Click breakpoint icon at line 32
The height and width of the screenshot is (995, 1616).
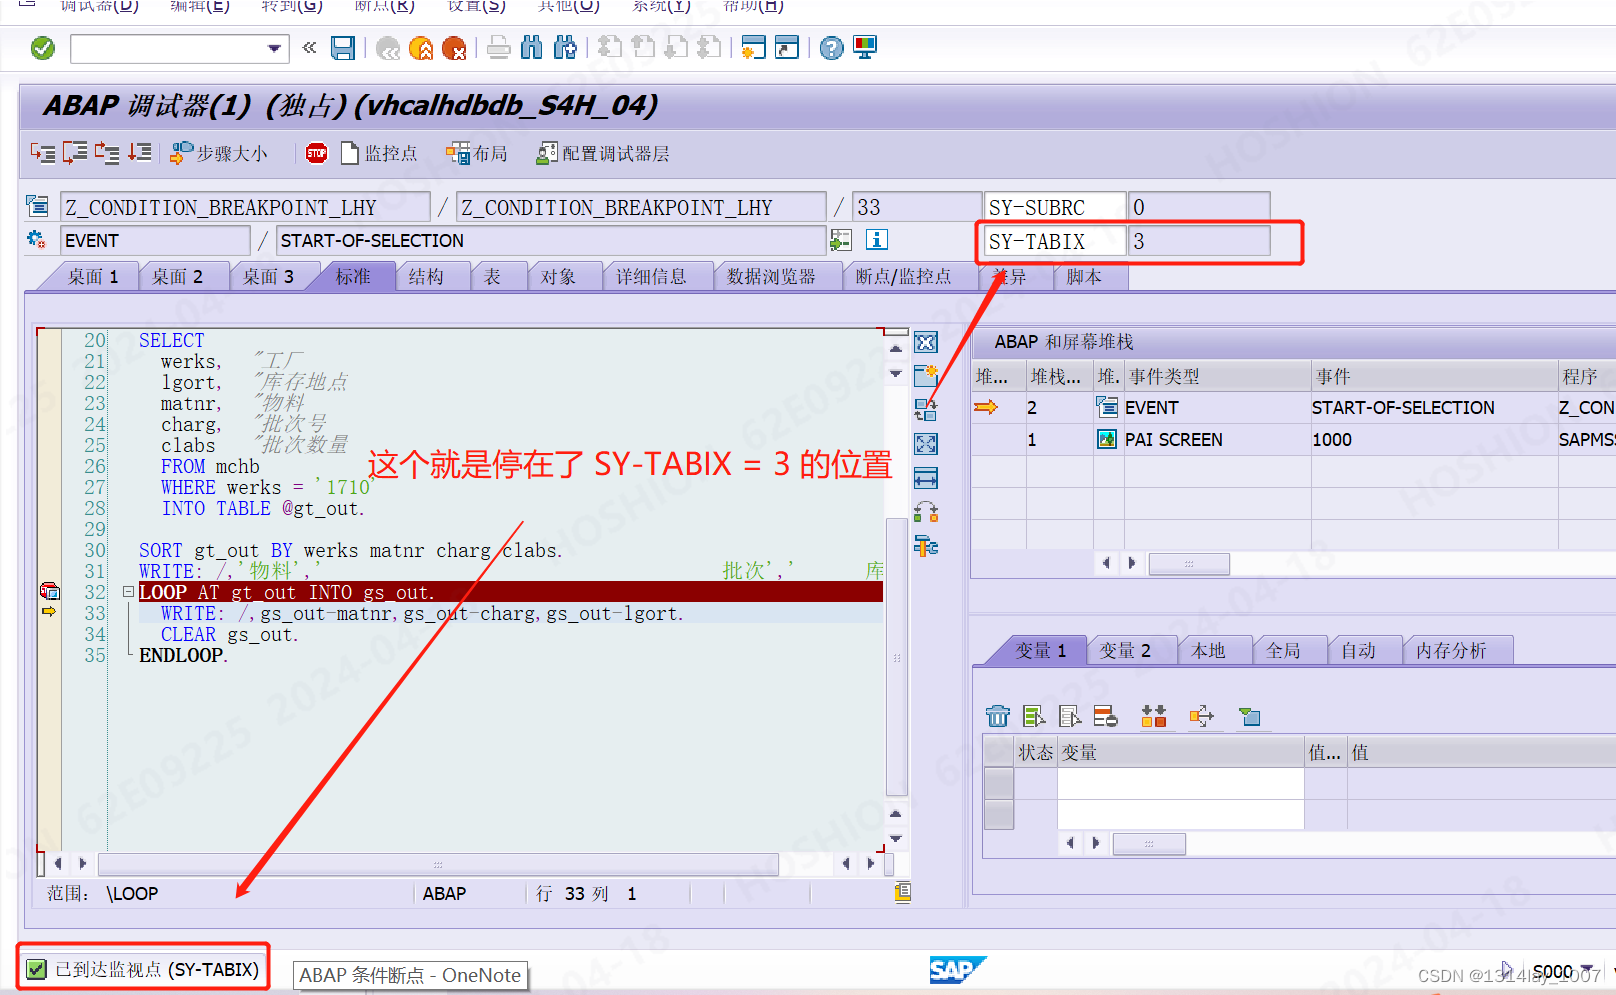pyautogui.click(x=49, y=591)
